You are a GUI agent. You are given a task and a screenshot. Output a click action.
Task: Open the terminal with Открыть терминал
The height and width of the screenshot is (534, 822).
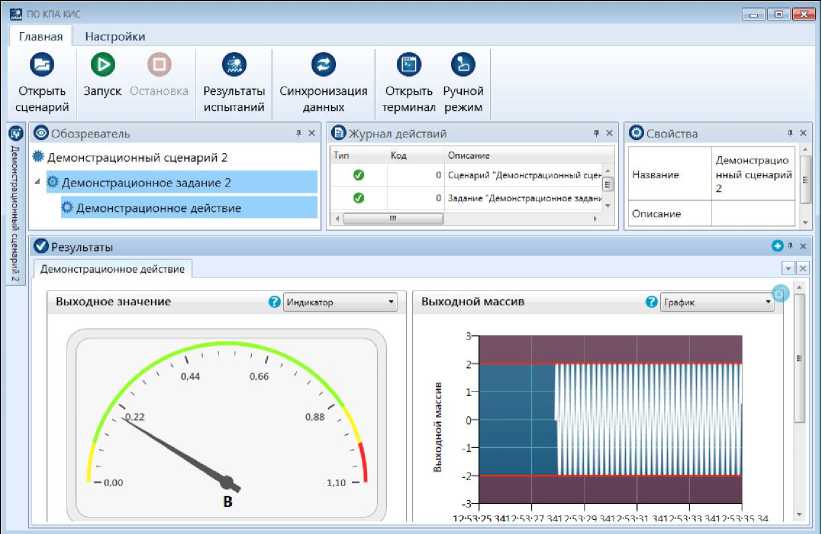click(408, 65)
